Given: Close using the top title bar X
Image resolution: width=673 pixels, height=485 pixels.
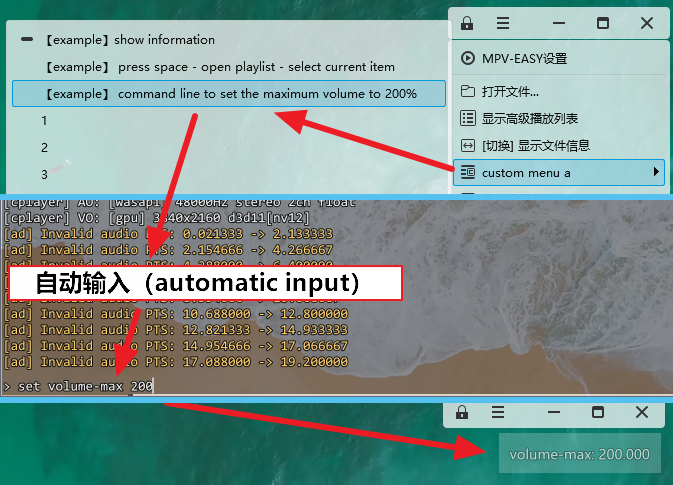Looking at the screenshot, I should click(647, 23).
